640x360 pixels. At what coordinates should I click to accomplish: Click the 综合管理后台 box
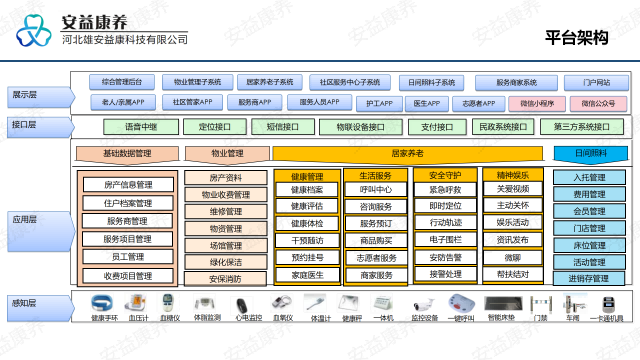(122, 82)
